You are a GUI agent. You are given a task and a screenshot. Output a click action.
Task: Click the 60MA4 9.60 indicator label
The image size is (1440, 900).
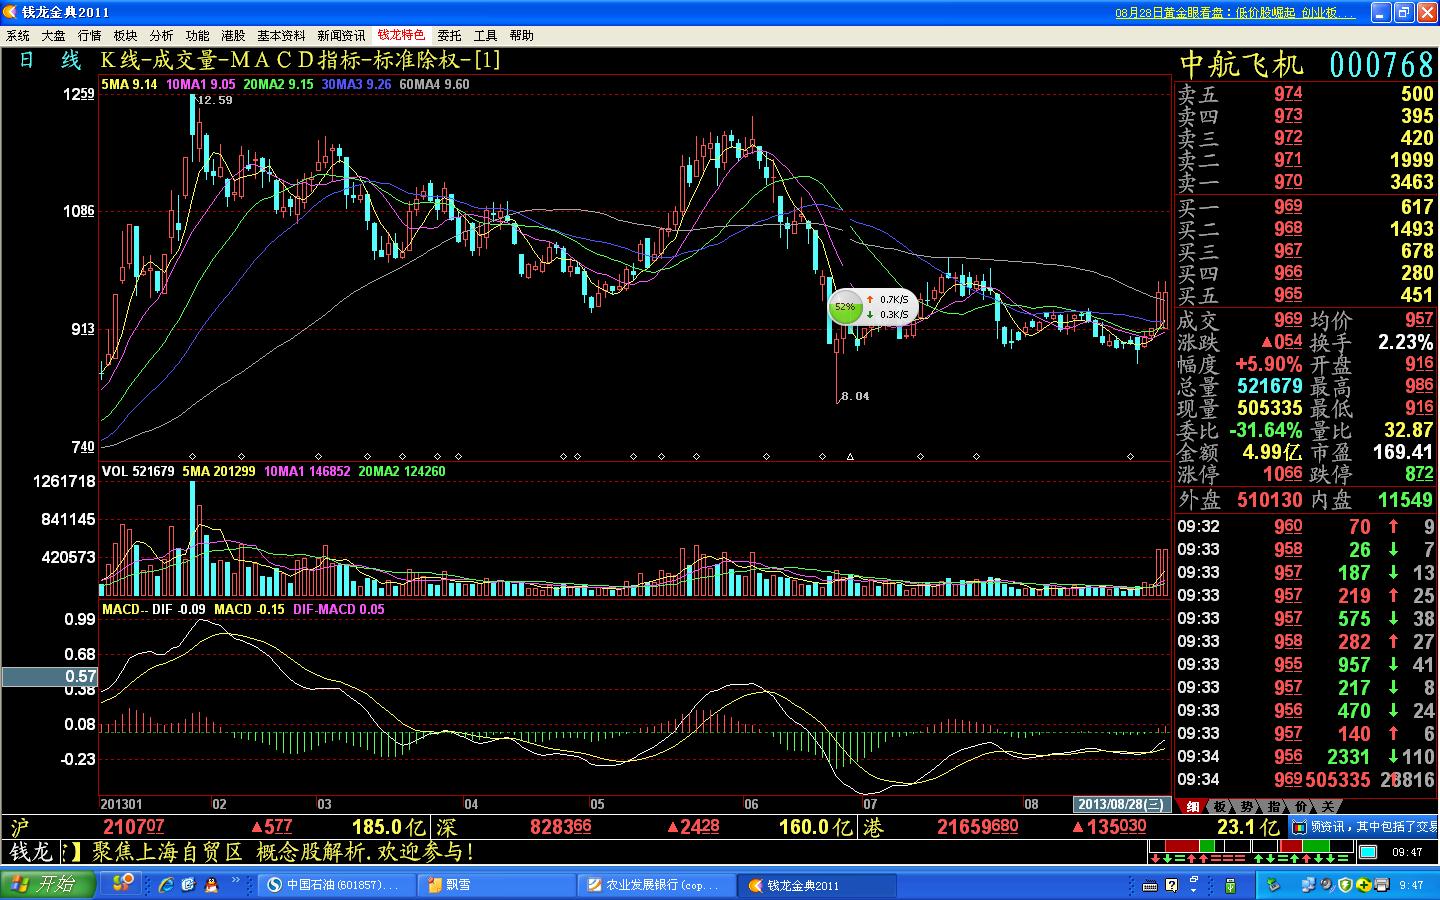[434, 84]
